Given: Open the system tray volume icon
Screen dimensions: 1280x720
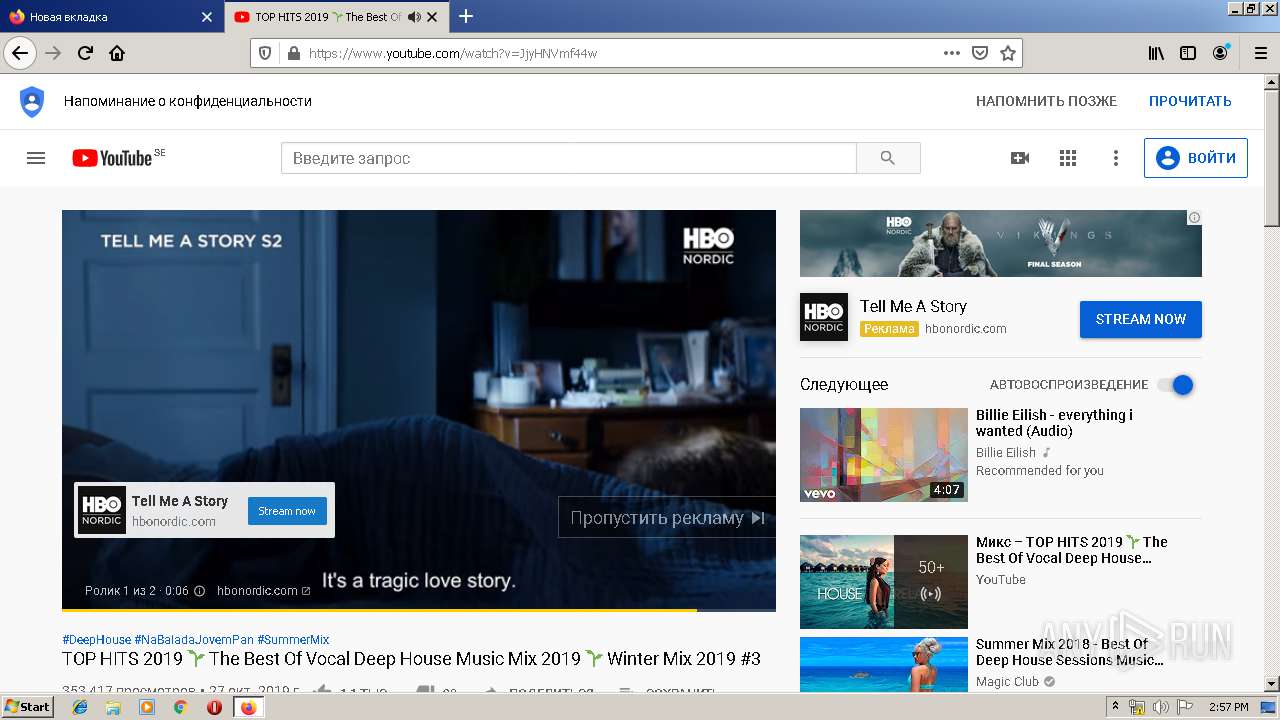Looking at the screenshot, I should (x=1161, y=707).
